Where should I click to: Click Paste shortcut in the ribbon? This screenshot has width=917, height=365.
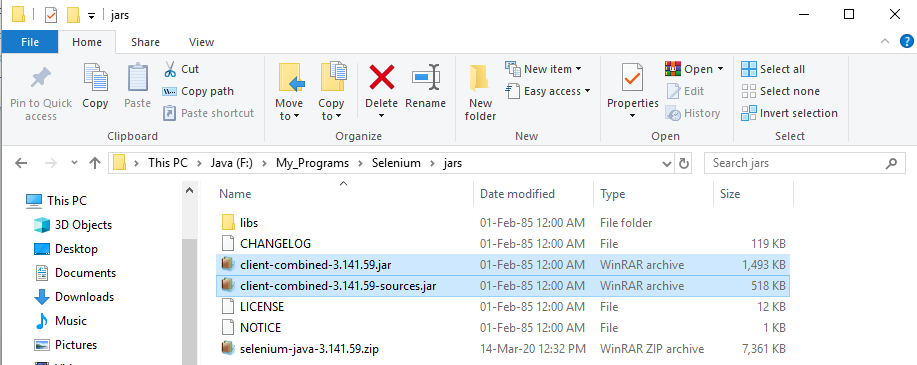click(x=209, y=113)
